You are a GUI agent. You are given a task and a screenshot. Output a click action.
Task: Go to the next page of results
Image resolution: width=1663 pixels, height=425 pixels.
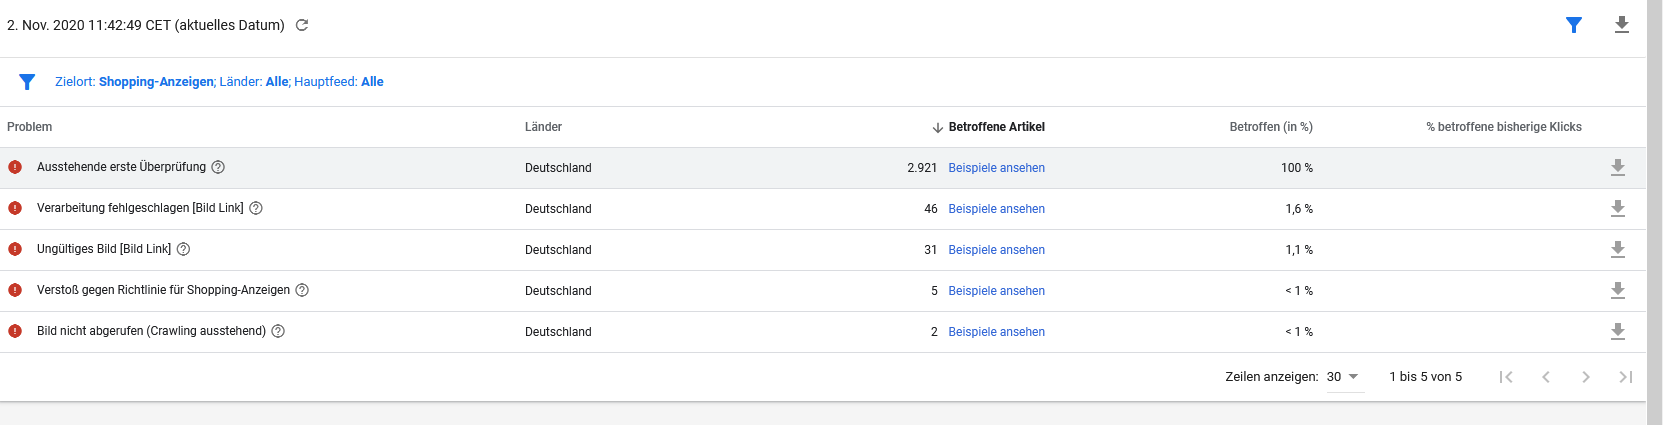(1585, 377)
